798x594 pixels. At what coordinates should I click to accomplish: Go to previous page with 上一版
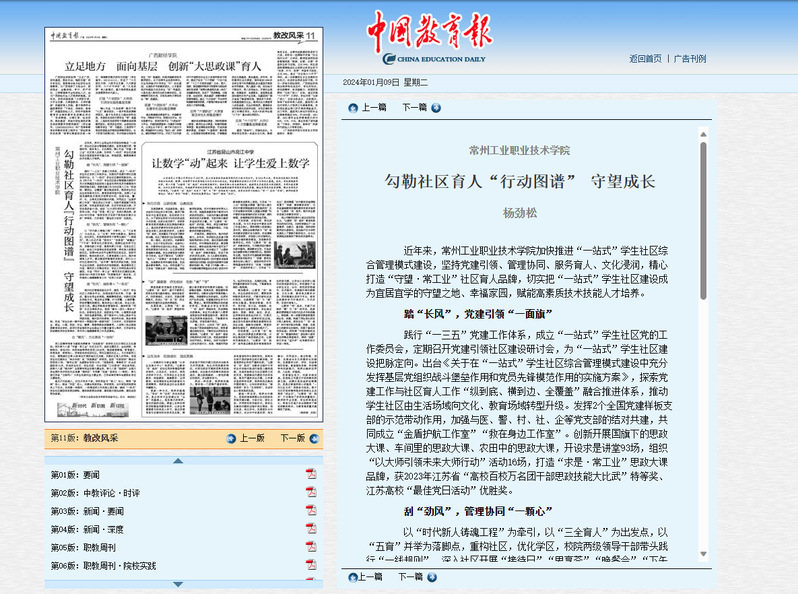click(x=245, y=438)
